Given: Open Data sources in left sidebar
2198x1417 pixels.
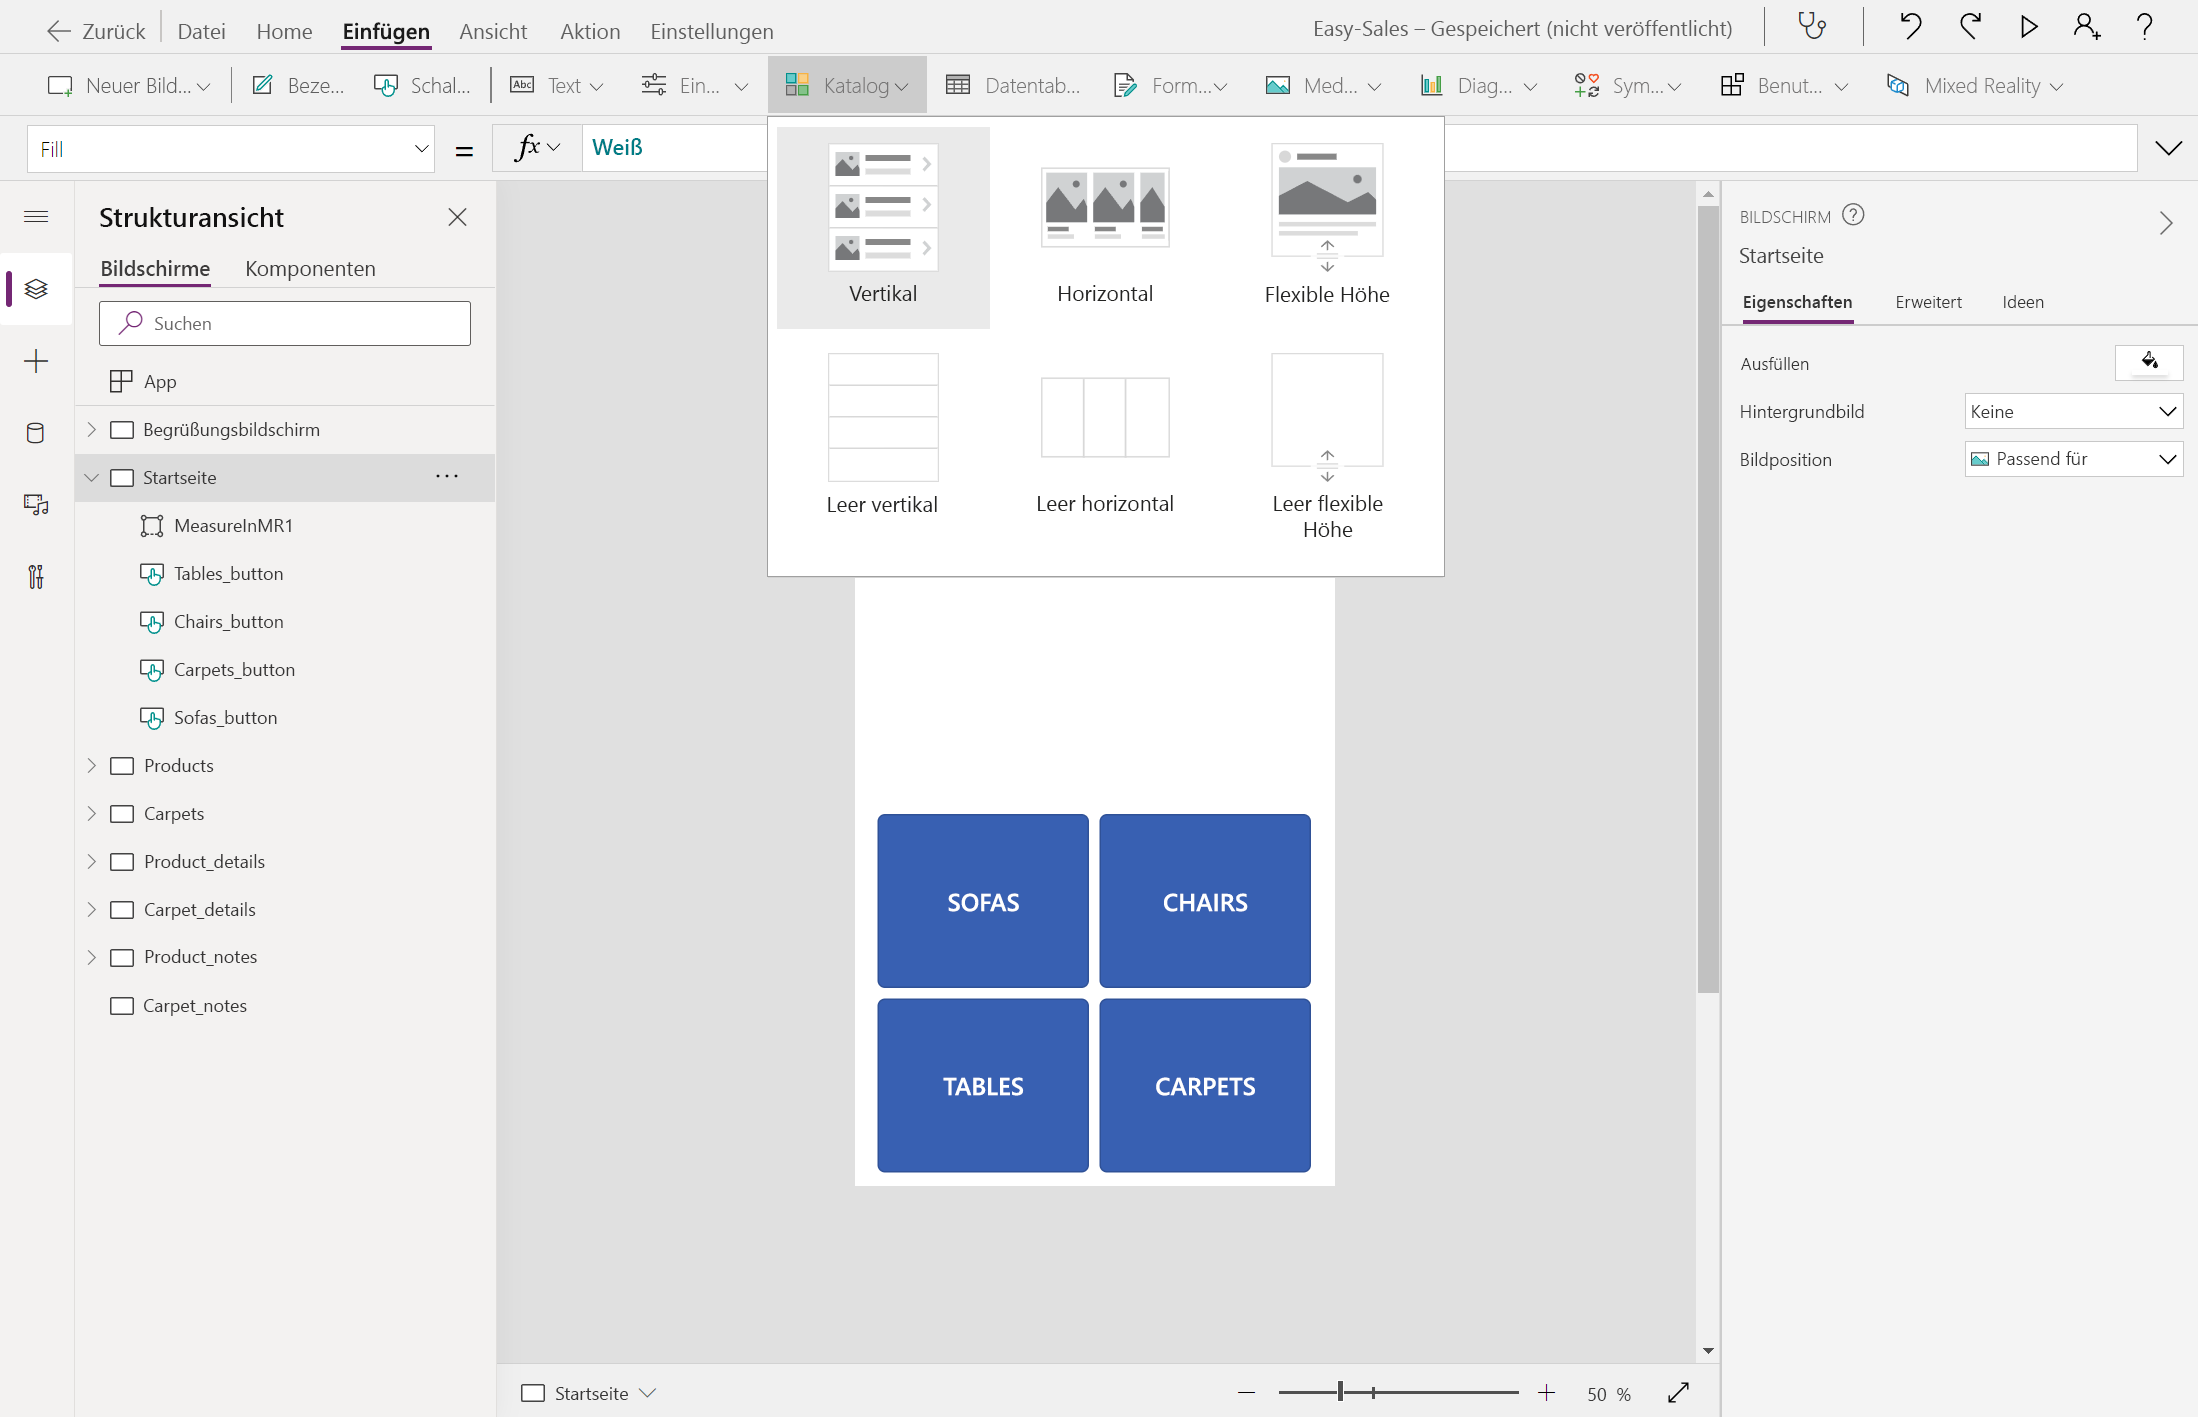Looking at the screenshot, I should (36, 433).
